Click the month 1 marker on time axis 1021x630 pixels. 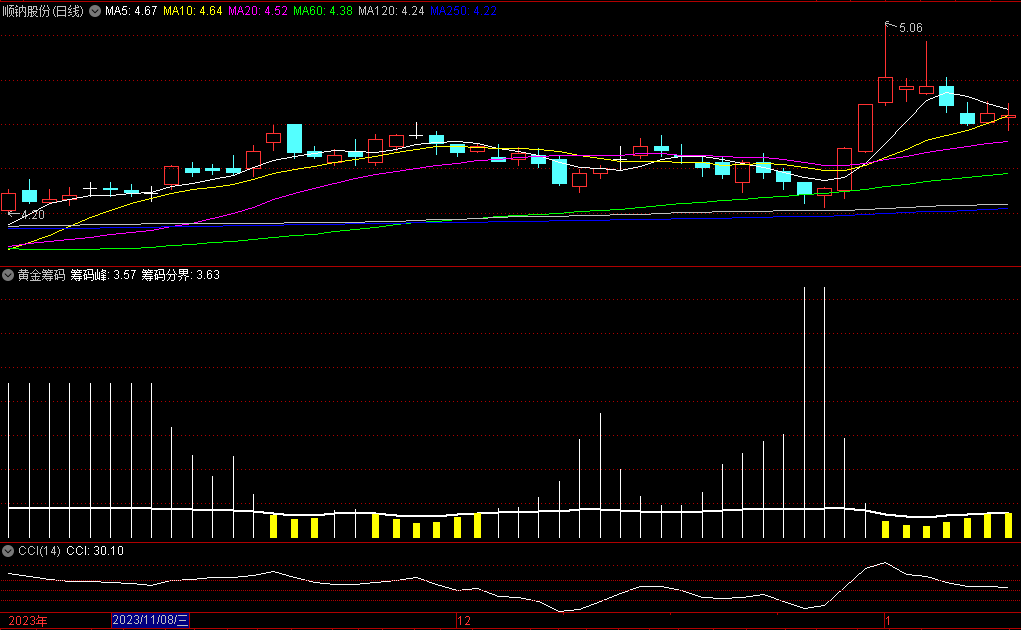point(888,621)
